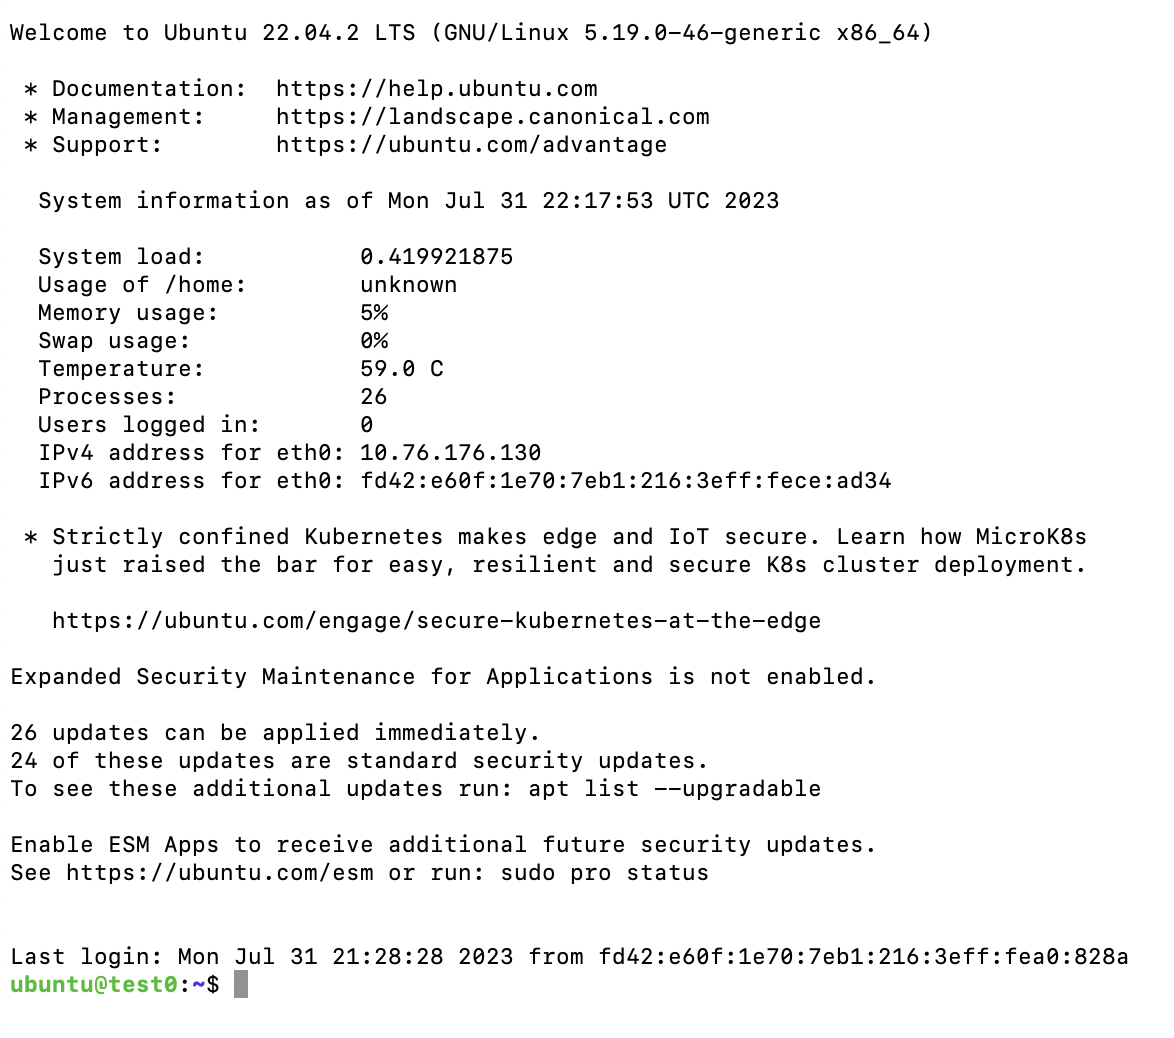The image size is (1174, 1038).
Task: Click the IPv4 address 10.76.176.130
Action: click(450, 453)
